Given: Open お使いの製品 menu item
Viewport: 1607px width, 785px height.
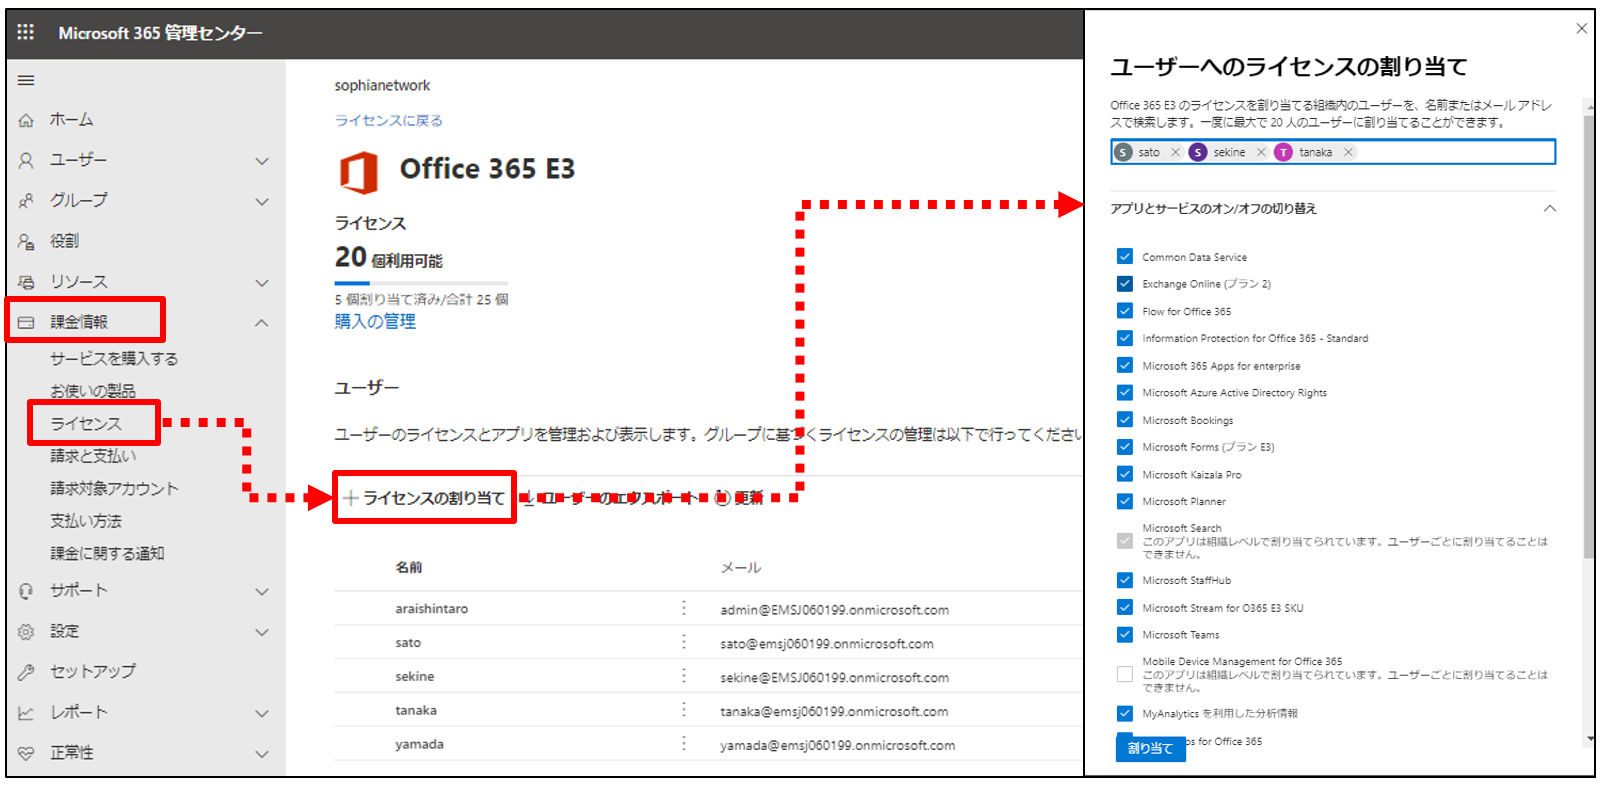Looking at the screenshot, I should click(93, 390).
